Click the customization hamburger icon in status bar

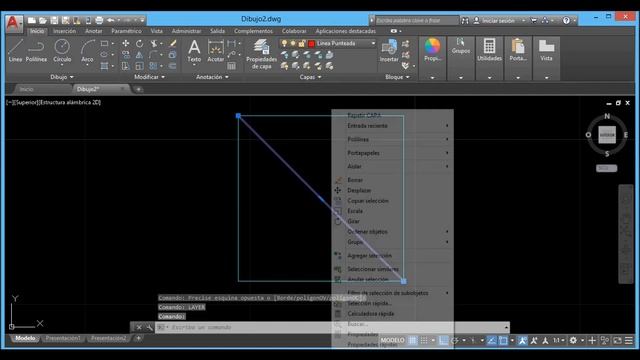coord(629,340)
